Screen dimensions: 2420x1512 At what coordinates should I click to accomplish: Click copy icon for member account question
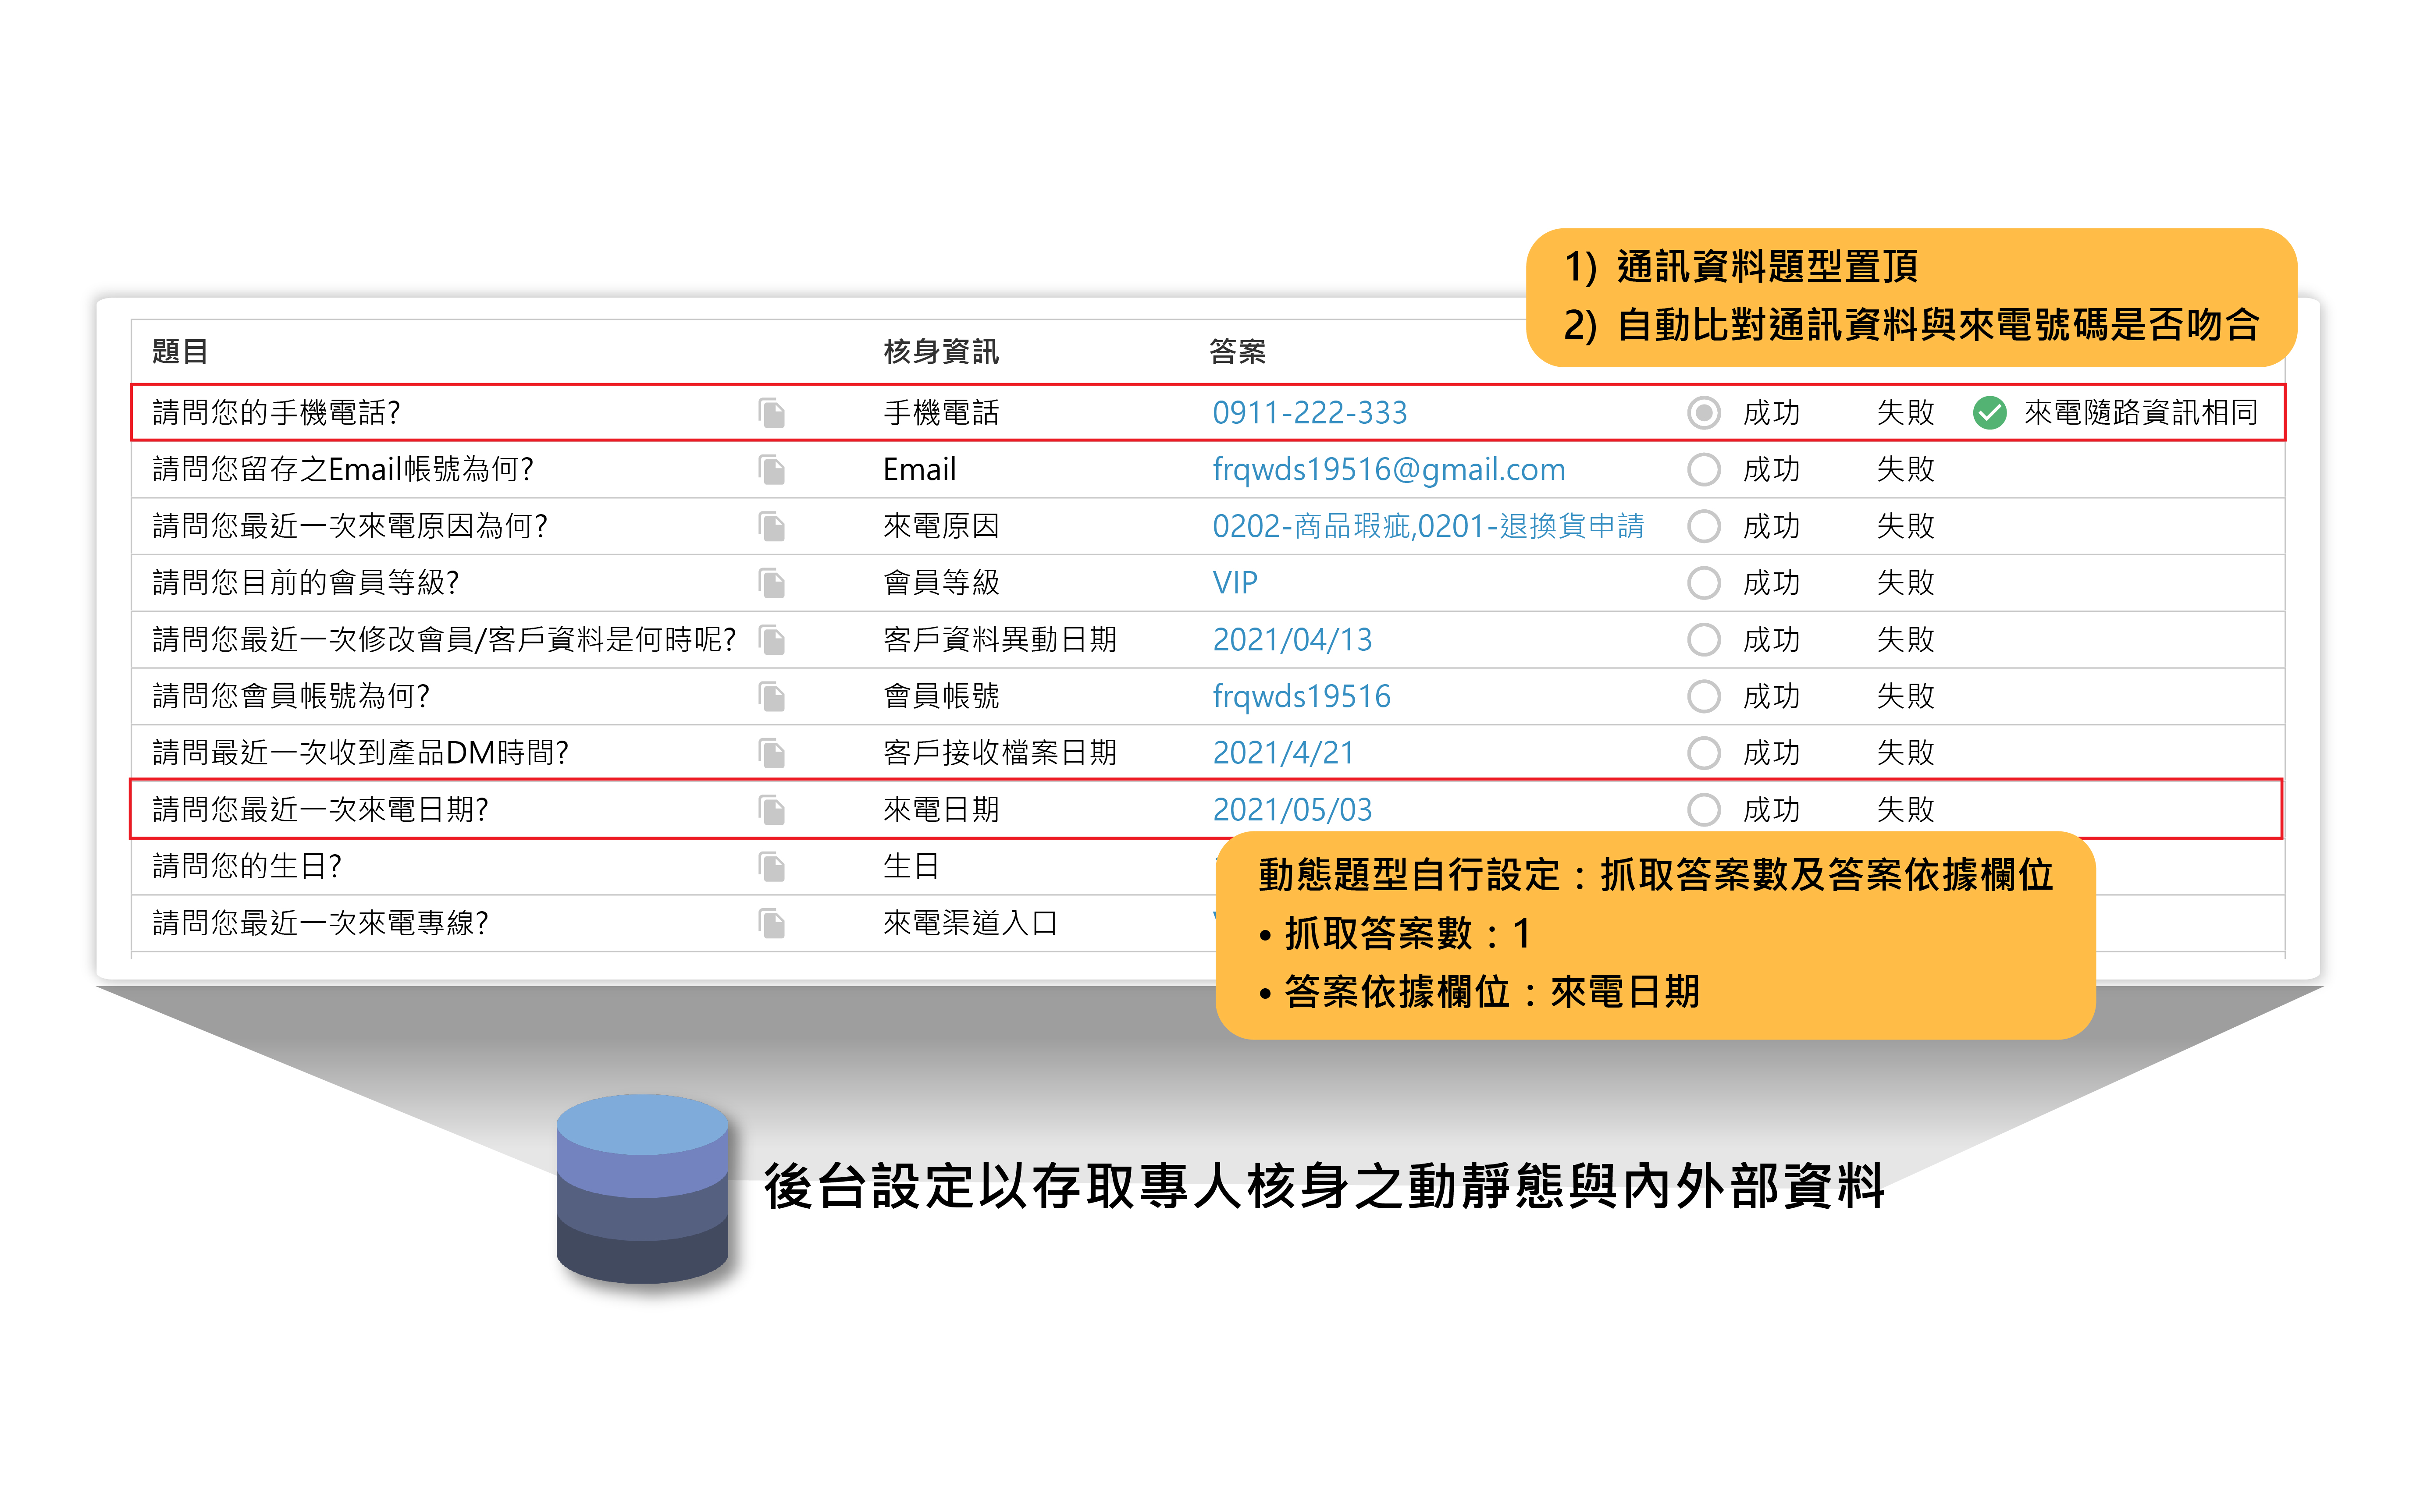click(771, 696)
